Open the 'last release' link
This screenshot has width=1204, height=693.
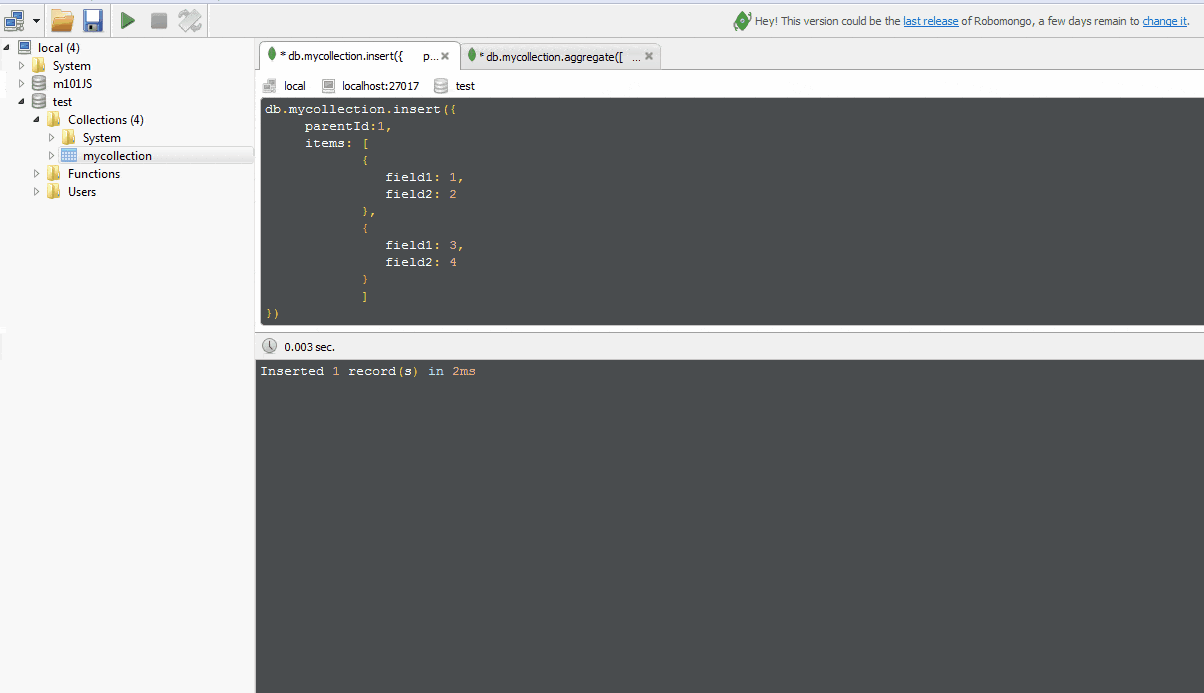pyautogui.click(x=930, y=21)
